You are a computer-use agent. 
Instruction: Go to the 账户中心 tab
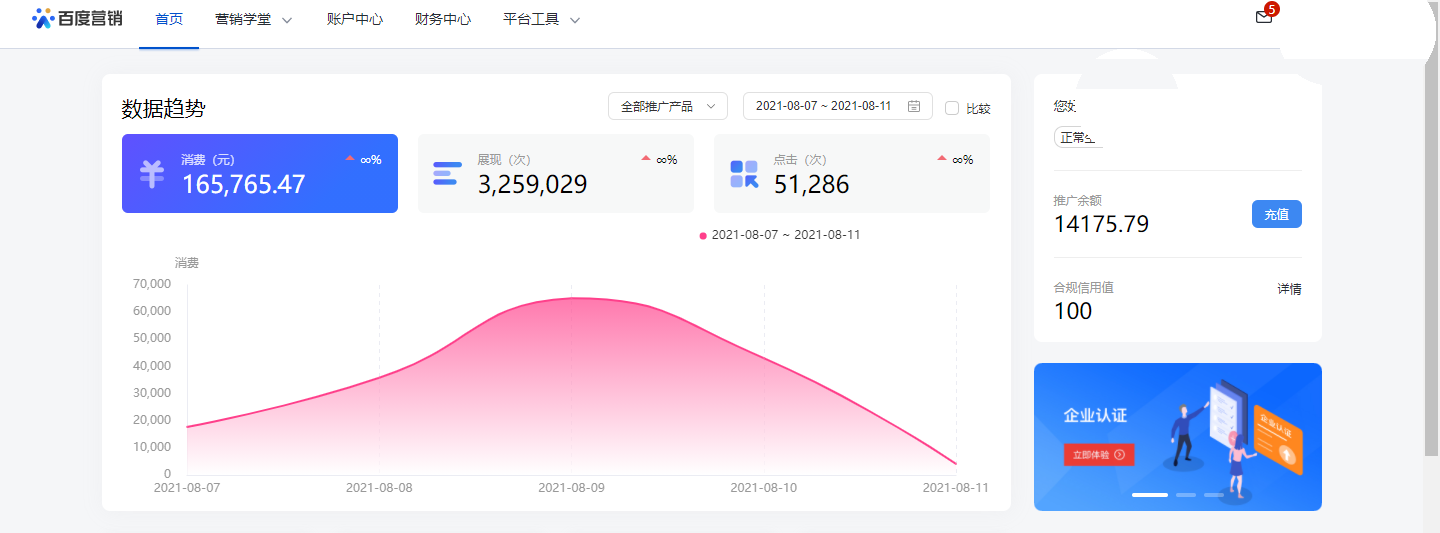tap(354, 19)
